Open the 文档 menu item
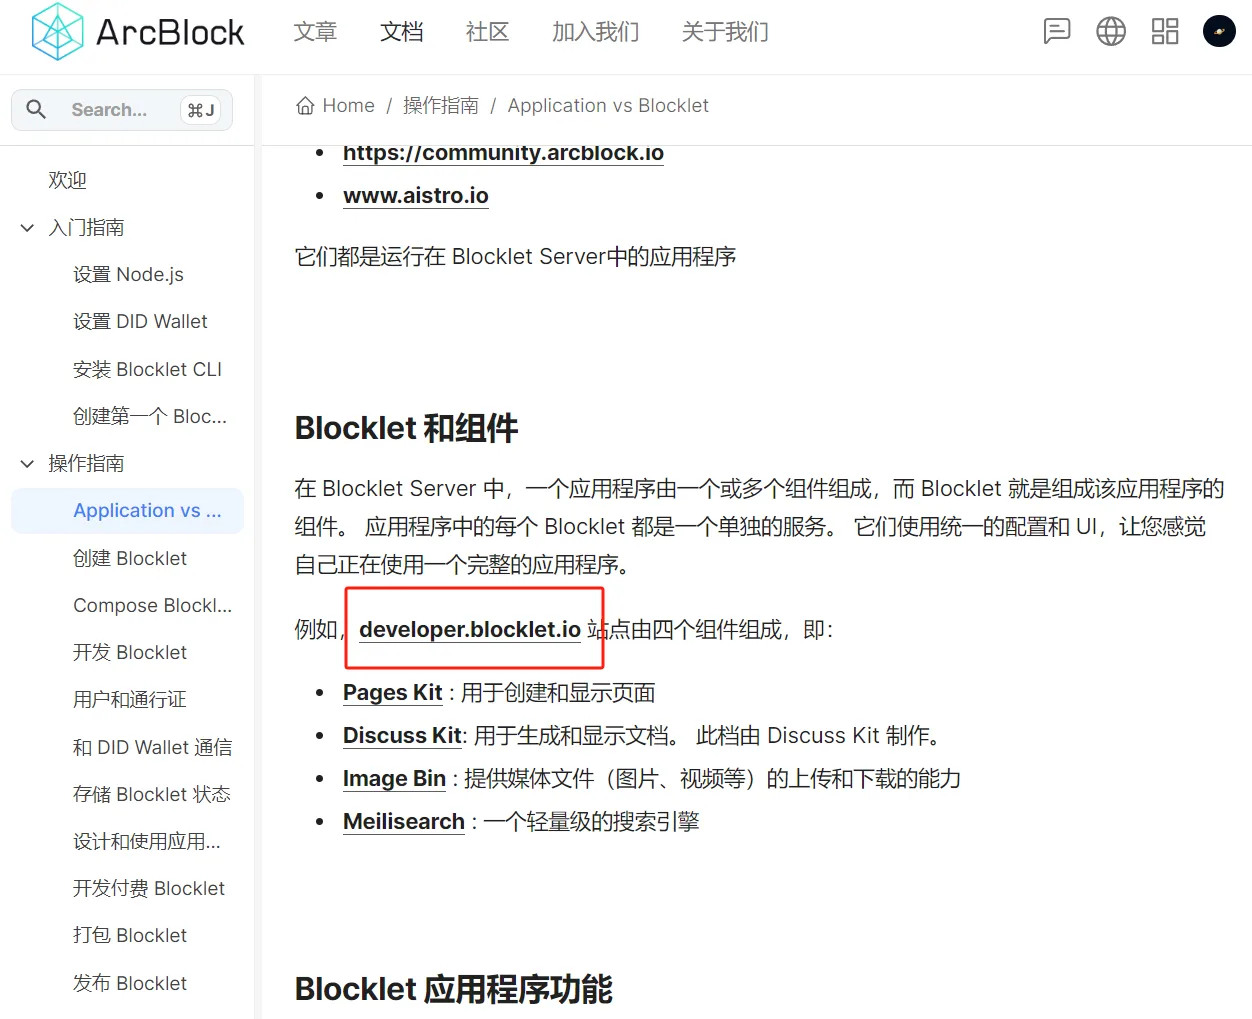The width and height of the screenshot is (1252, 1019). pos(402,32)
